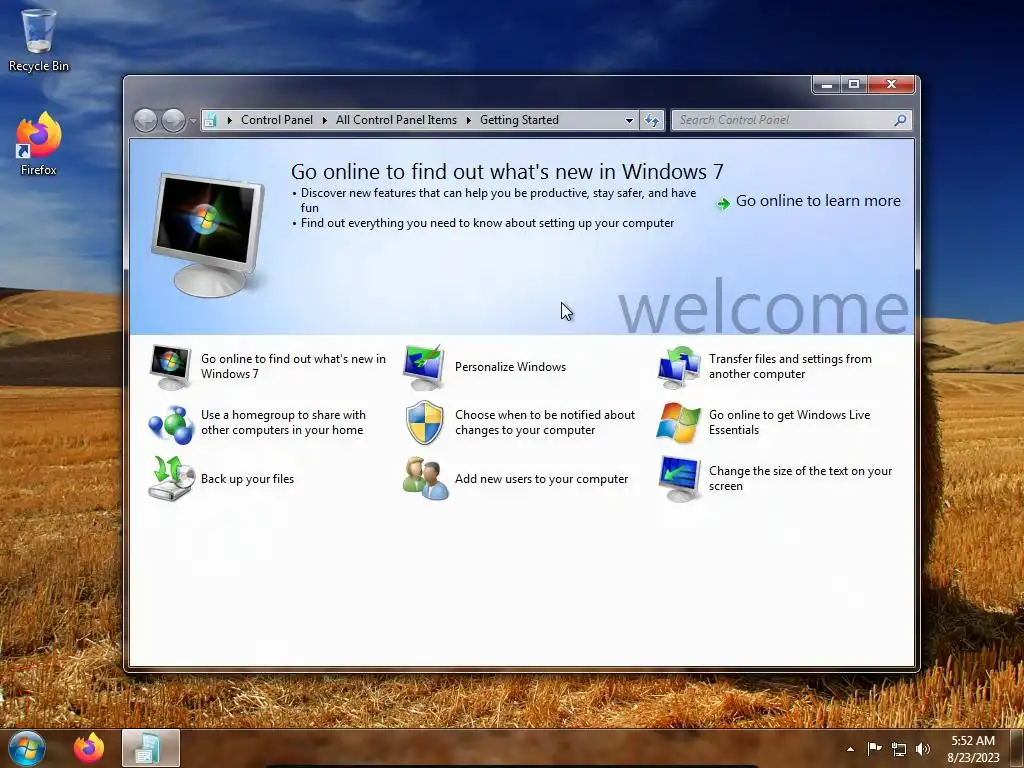Image resolution: width=1024 pixels, height=768 pixels.
Task: Click volume speaker tray icon
Action: [x=923, y=749]
